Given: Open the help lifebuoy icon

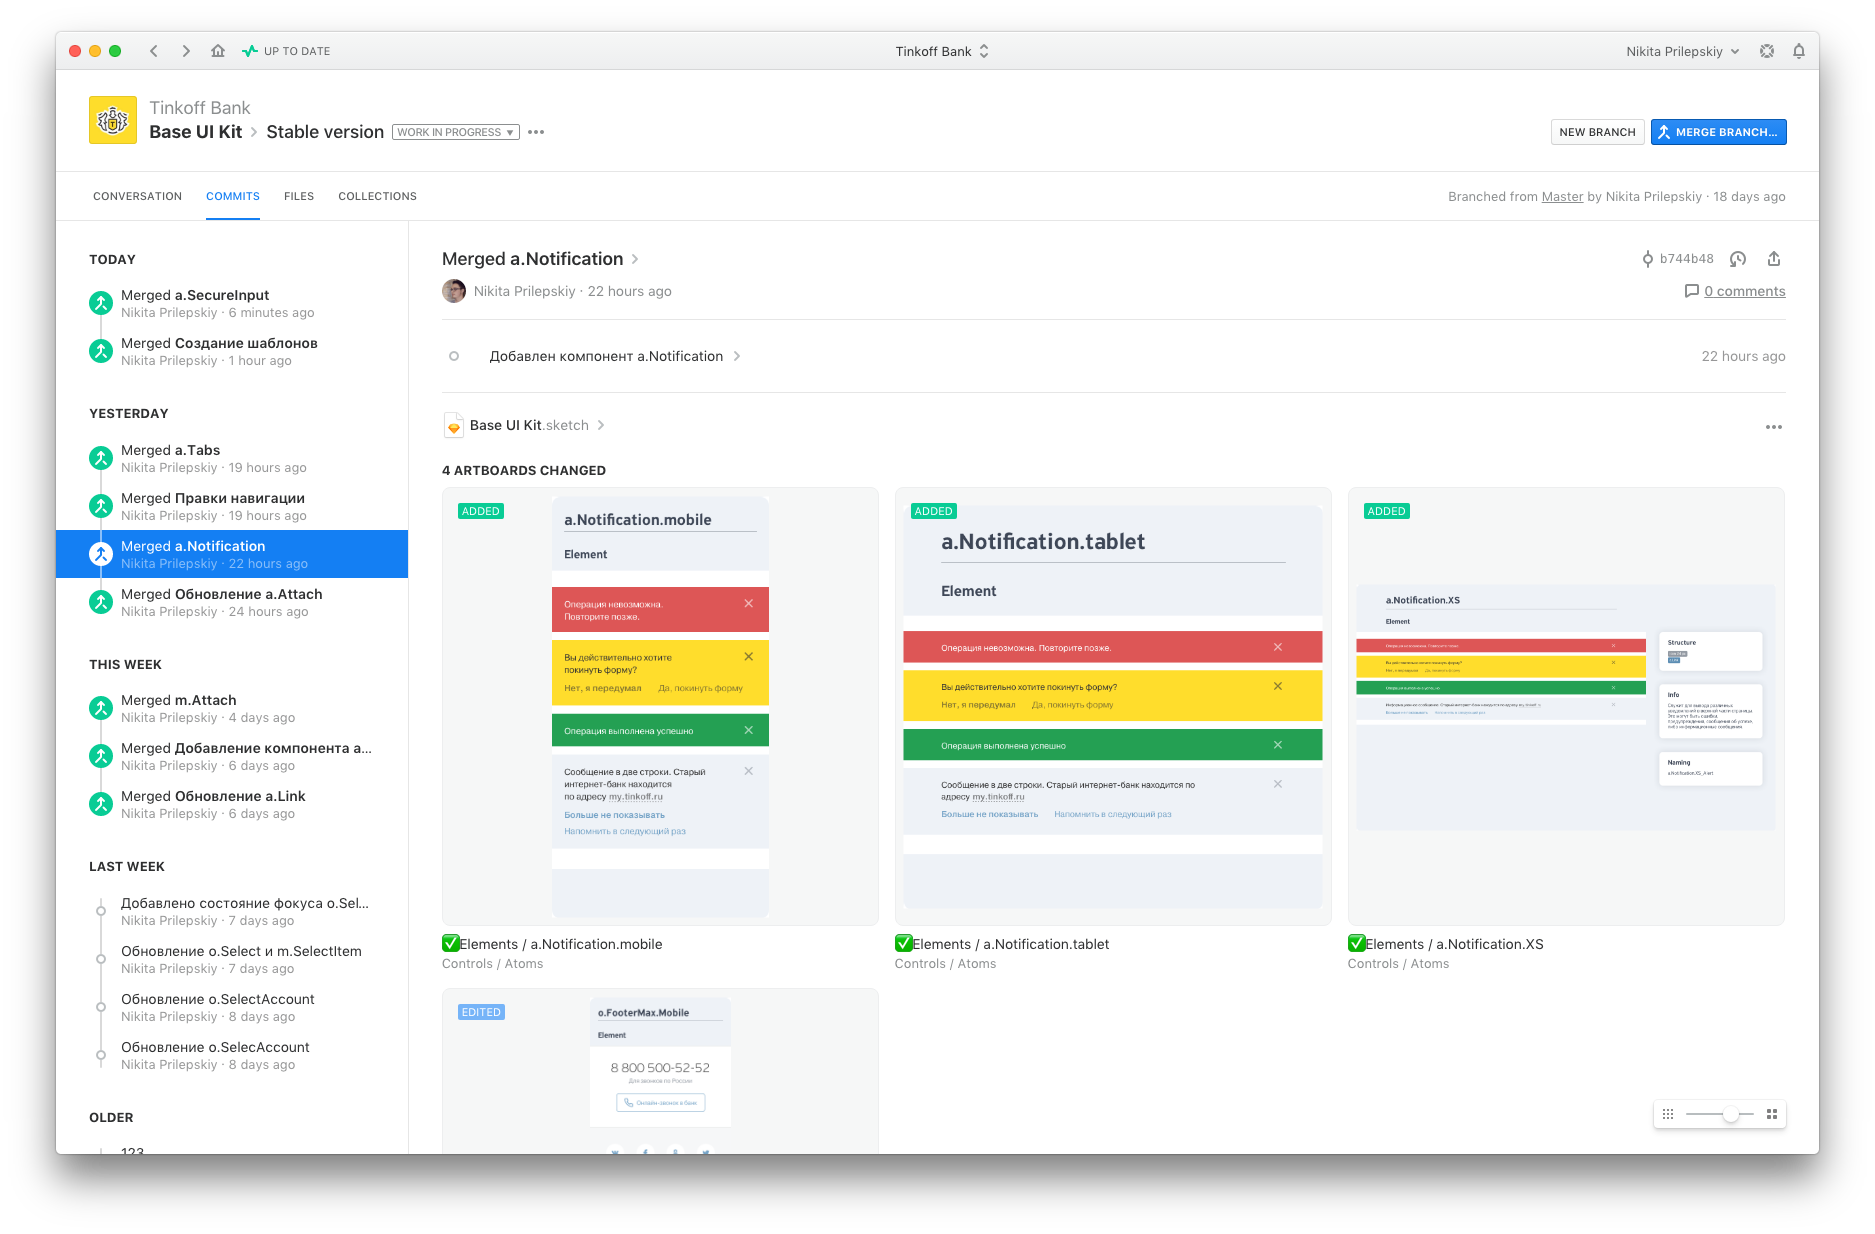Looking at the screenshot, I should (x=1767, y=51).
